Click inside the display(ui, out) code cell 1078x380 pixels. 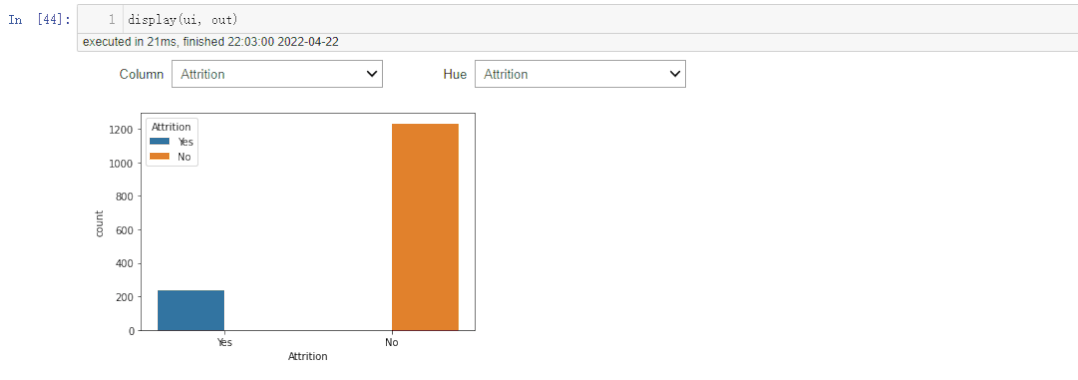pos(600,20)
